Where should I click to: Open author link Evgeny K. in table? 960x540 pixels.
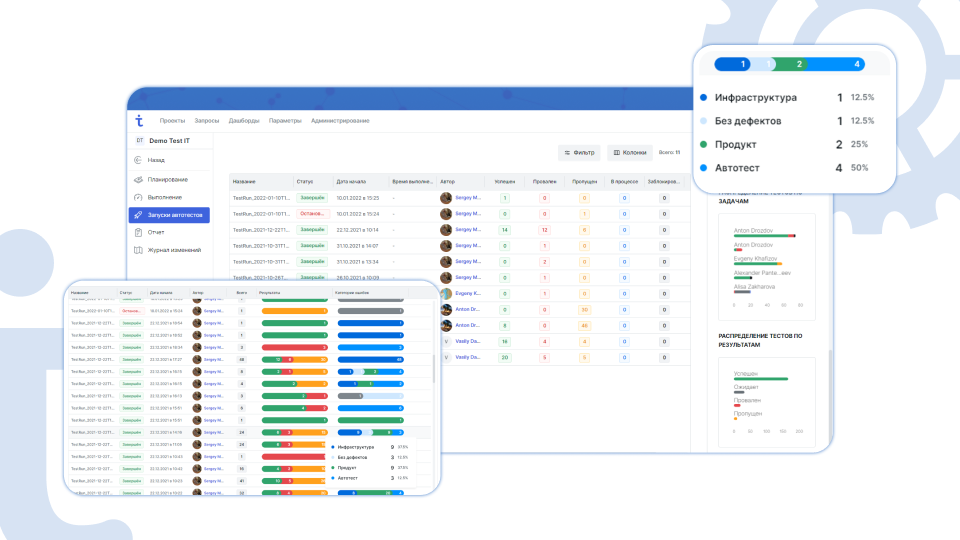(x=468, y=293)
